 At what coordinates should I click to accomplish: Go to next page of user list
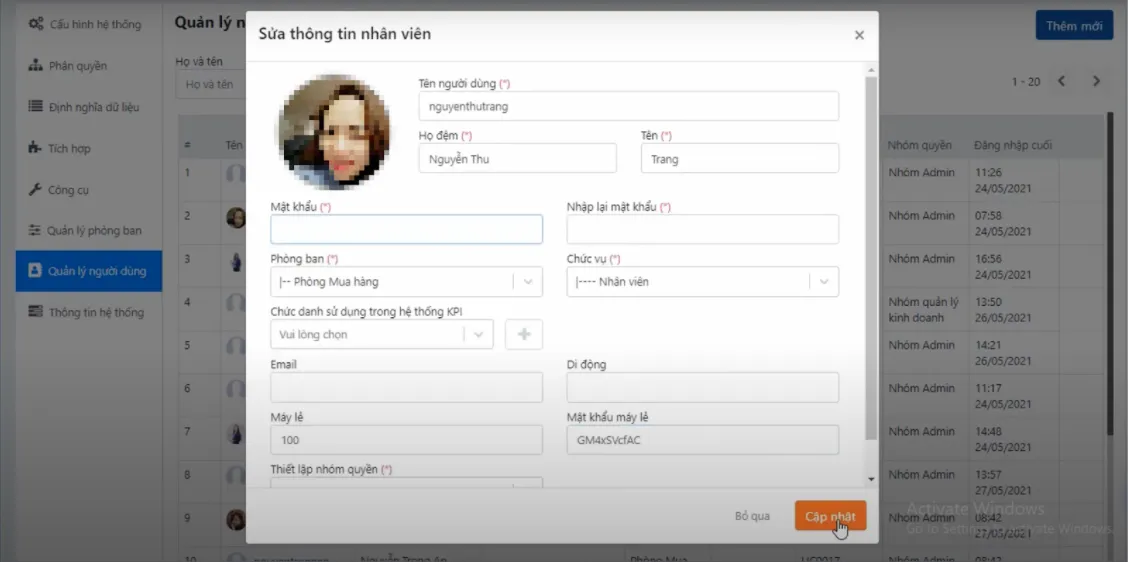(x=1096, y=81)
